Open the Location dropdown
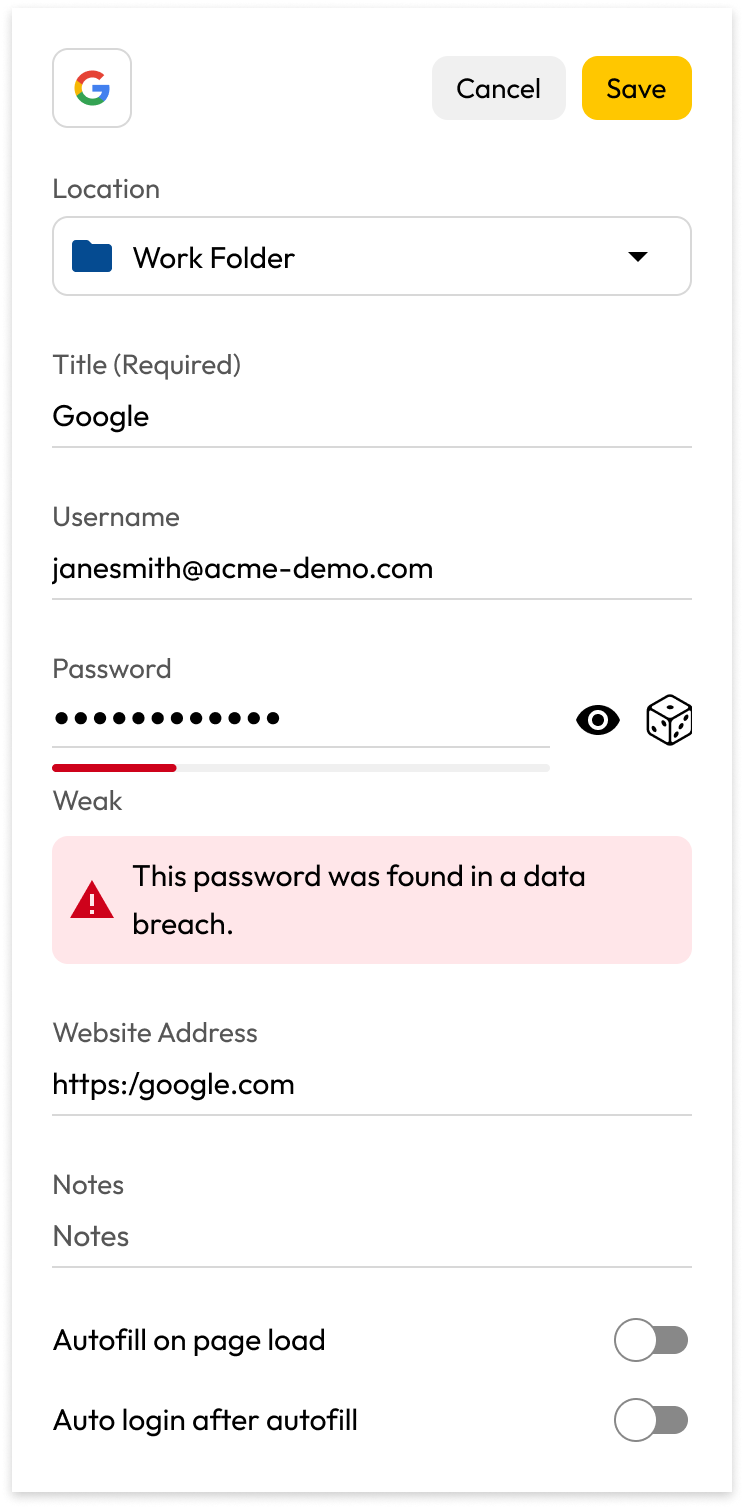This screenshot has height=1508, width=744. point(372,256)
